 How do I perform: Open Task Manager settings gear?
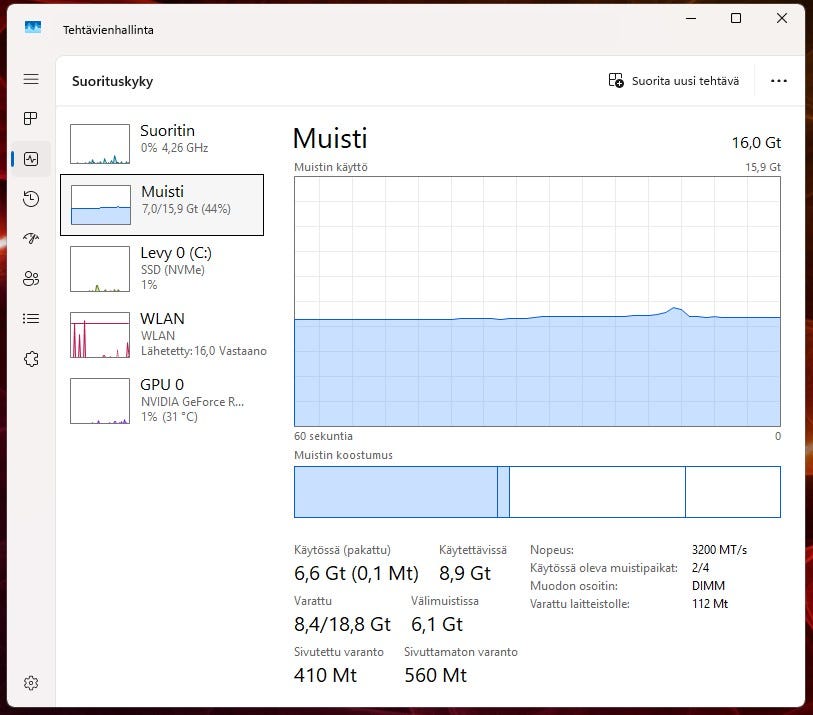[31, 683]
